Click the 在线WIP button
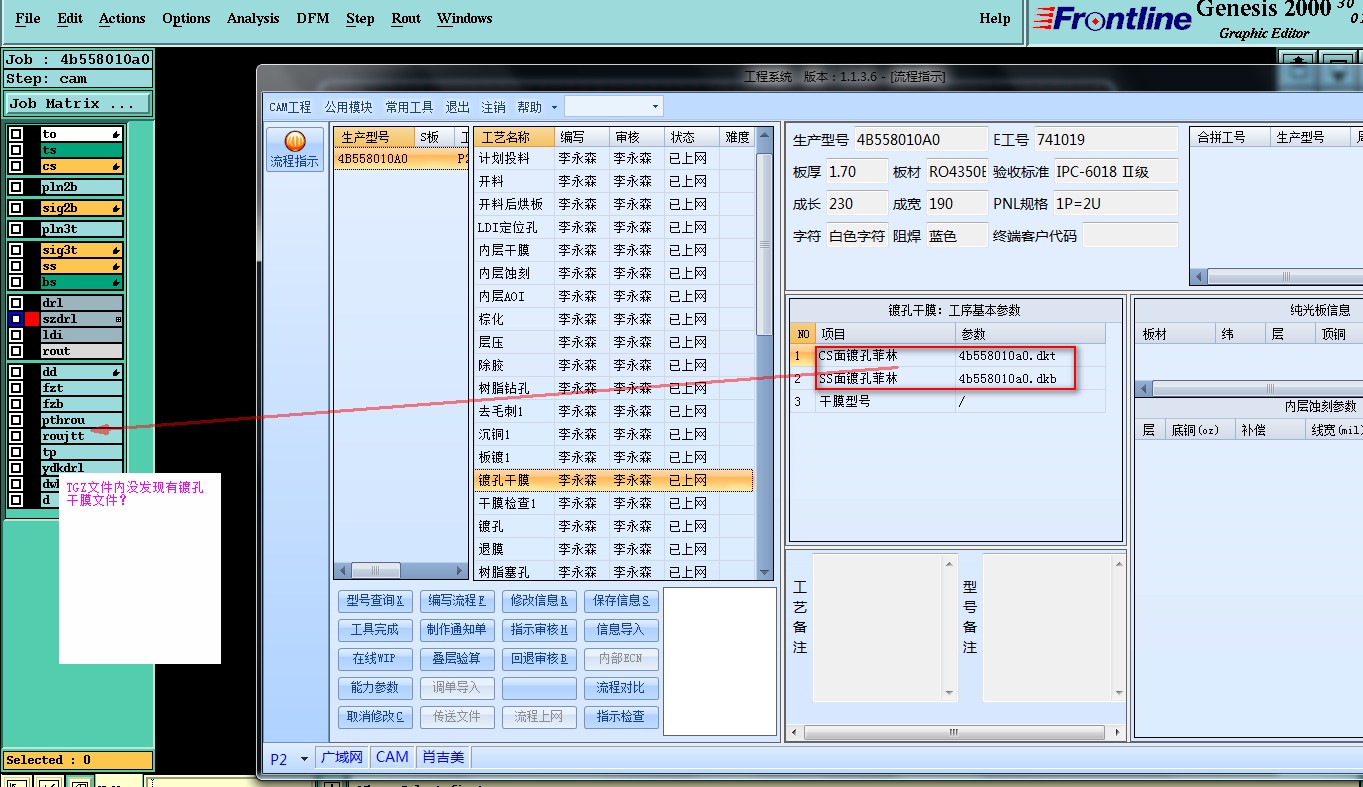The height and width of the screenshot is (787, 1363). pyautogui.click(x=375, y=658)
